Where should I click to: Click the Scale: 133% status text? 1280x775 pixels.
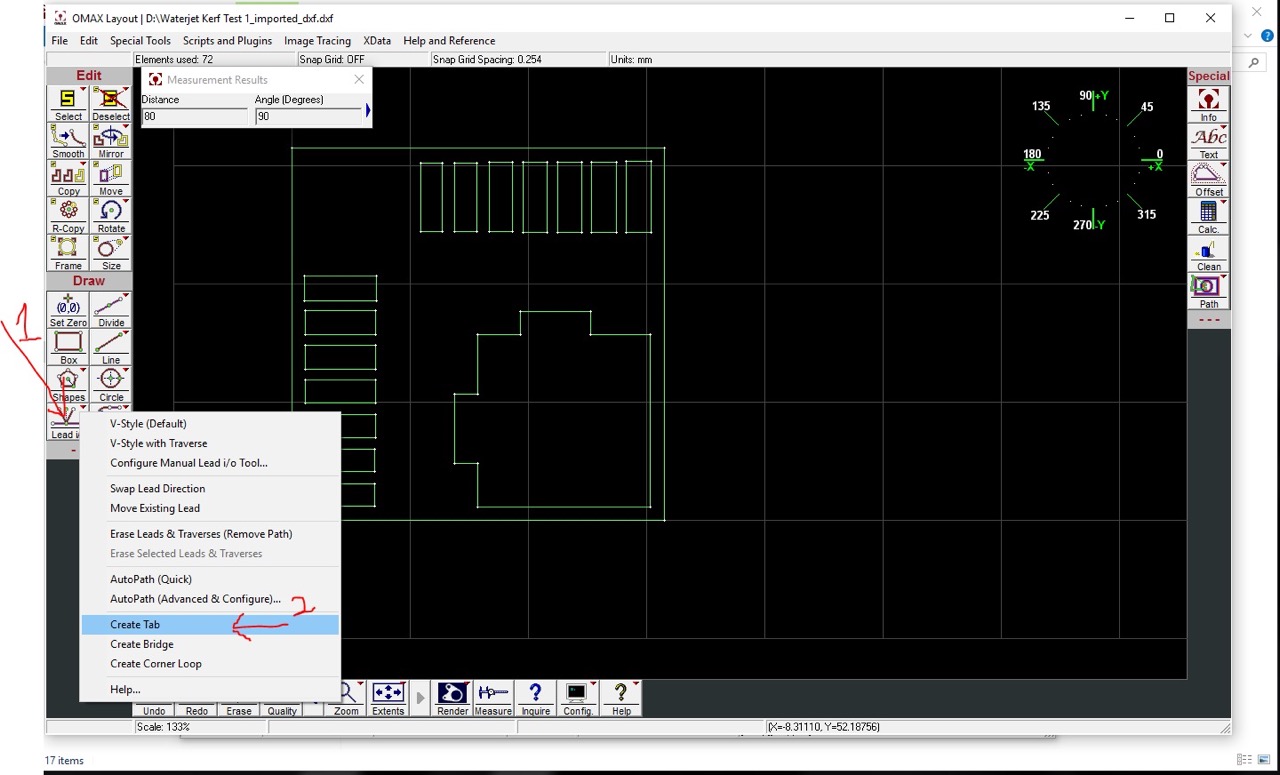point(163,727)
